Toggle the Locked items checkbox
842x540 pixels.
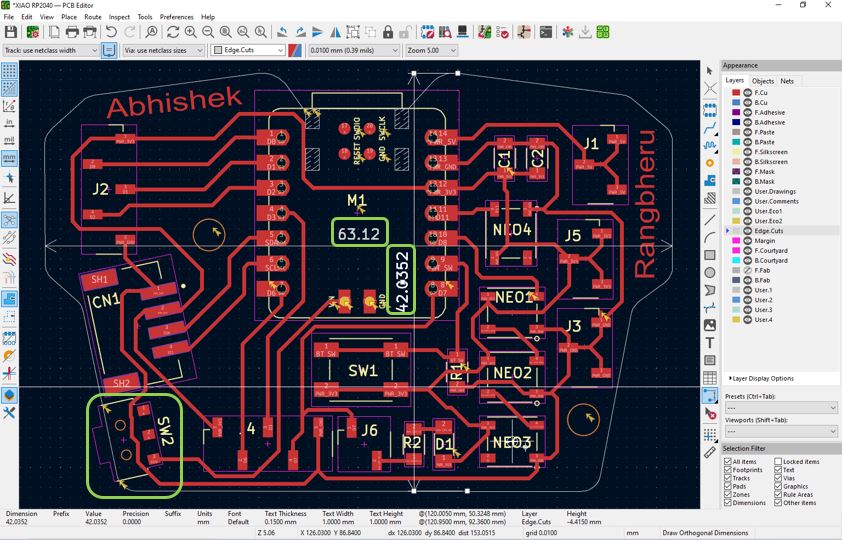778,462
